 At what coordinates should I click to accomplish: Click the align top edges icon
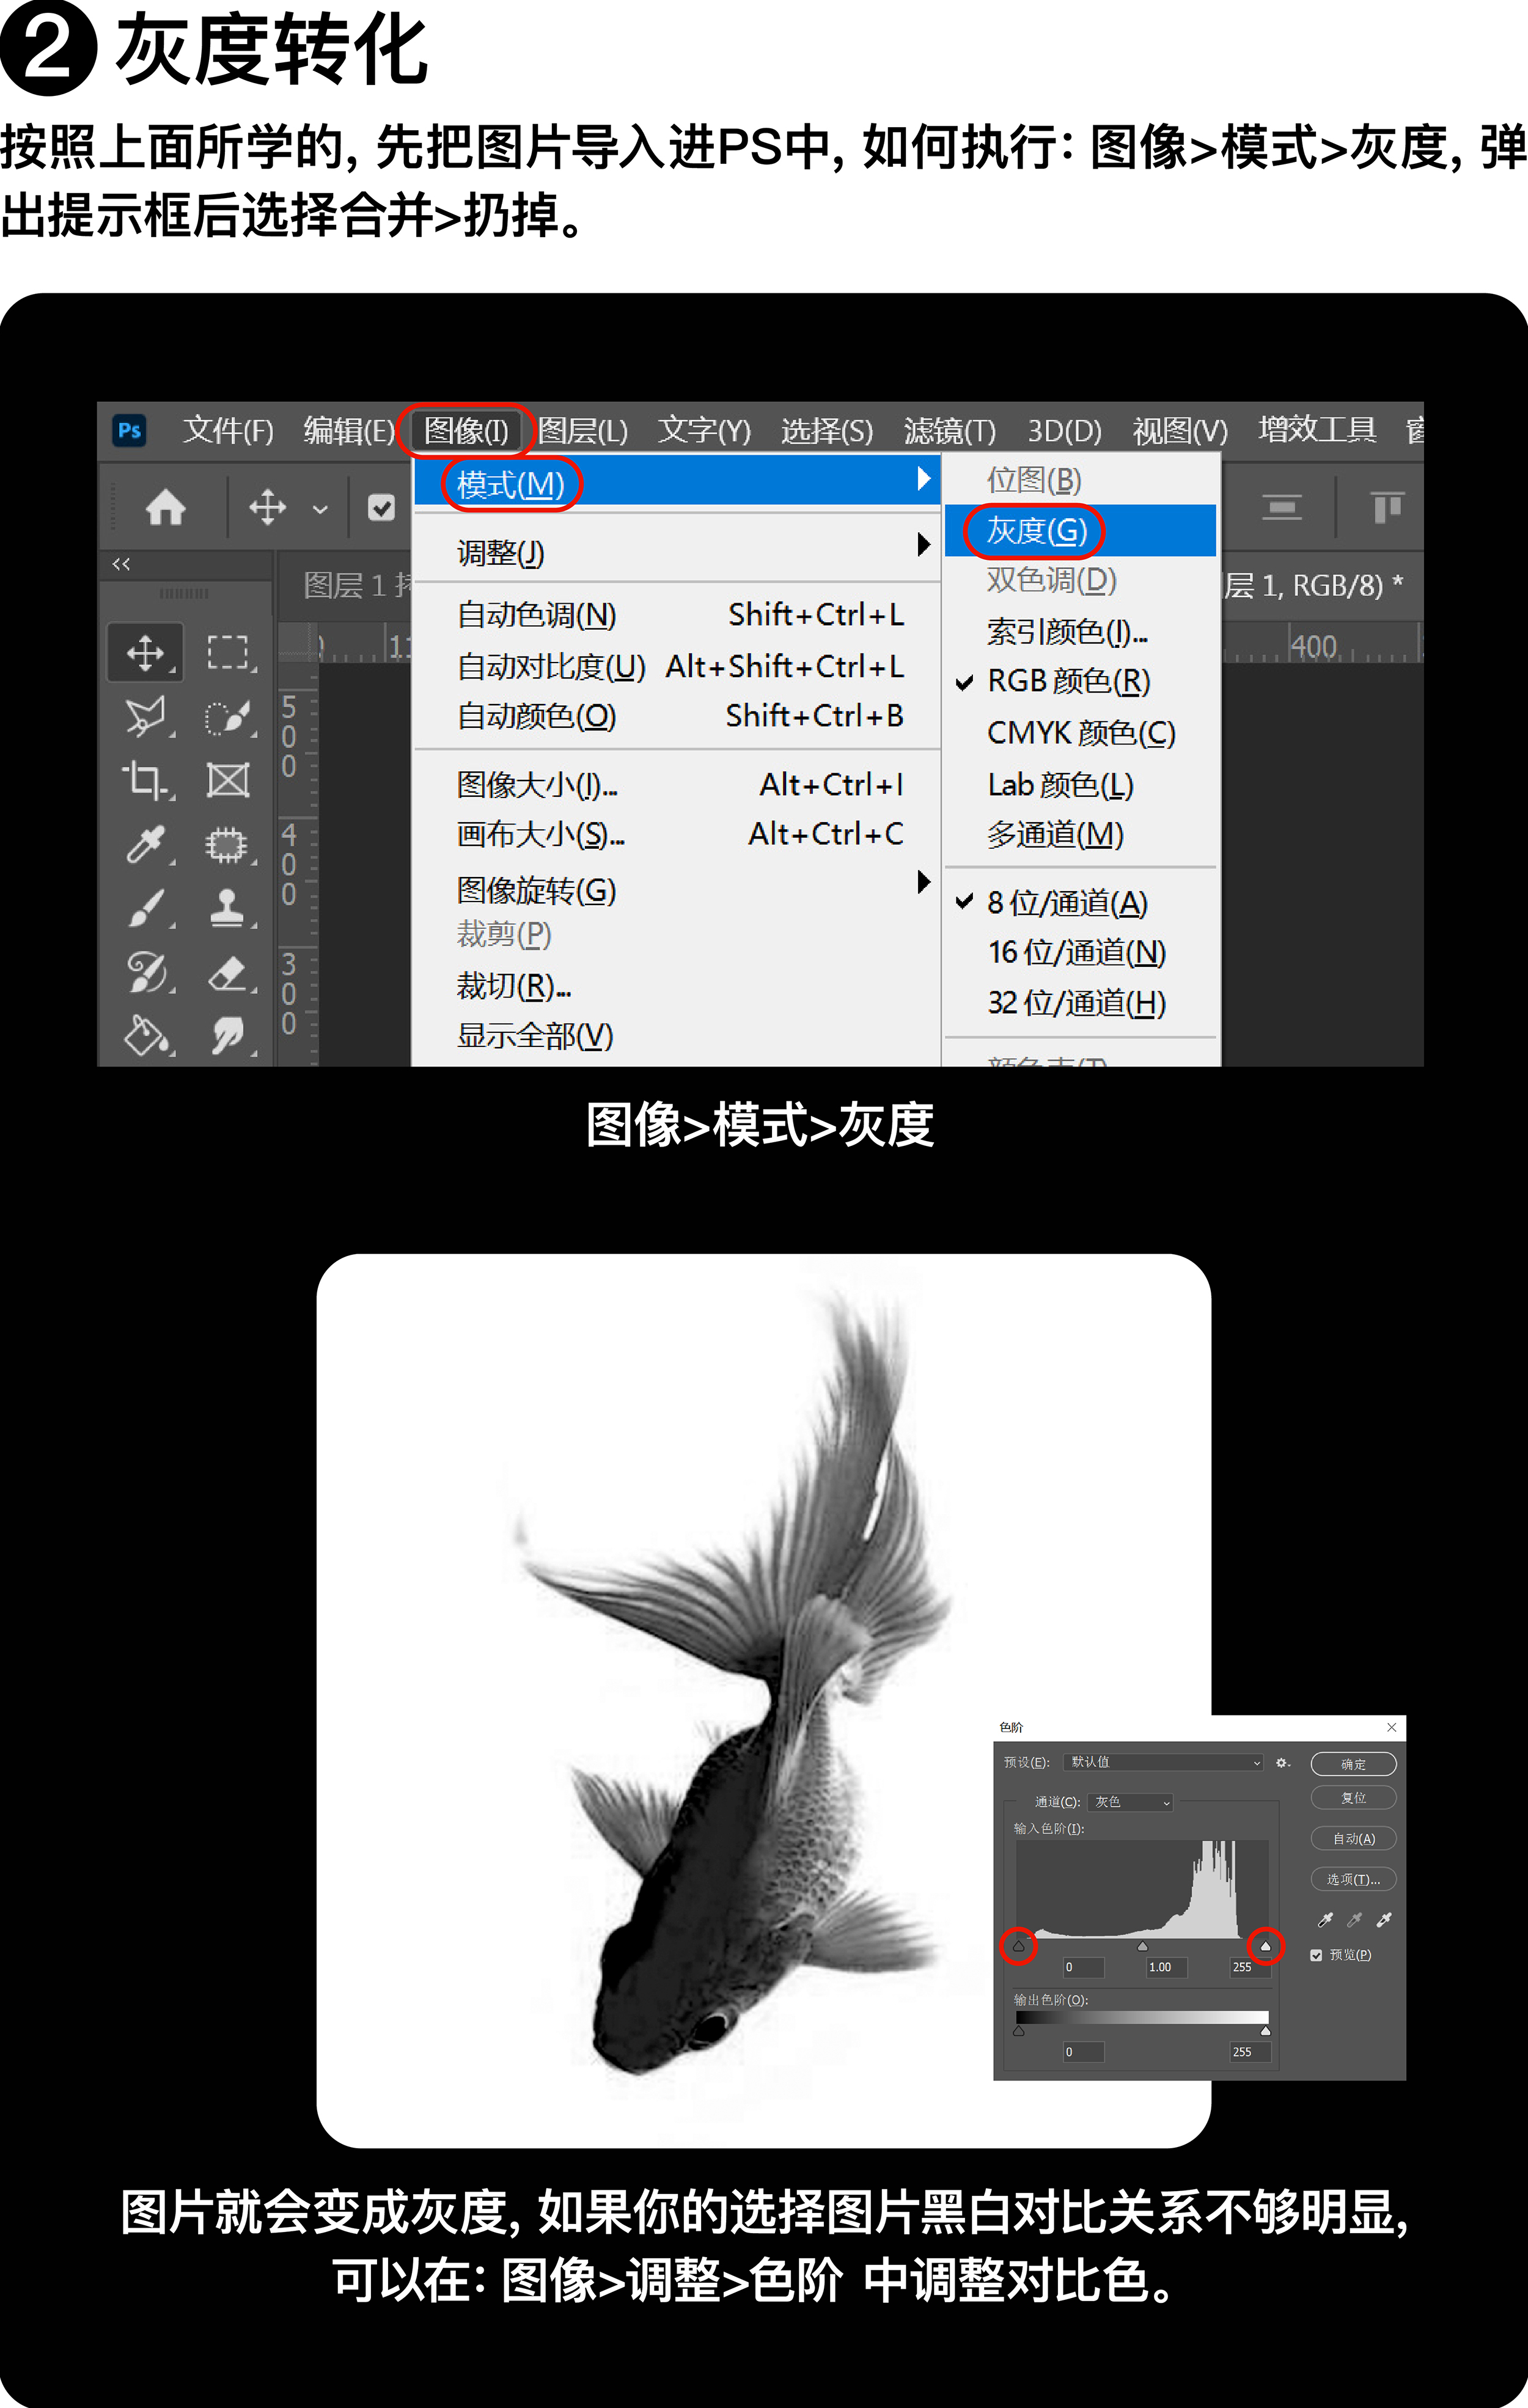(1387, 507)
